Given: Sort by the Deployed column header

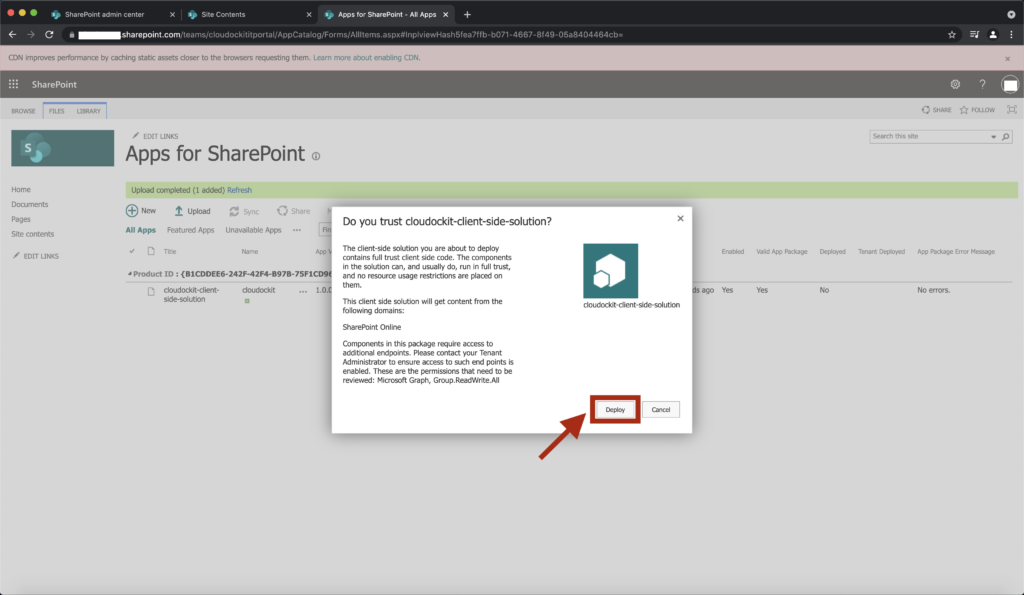Looking at the screenshot, I should pos(833,251).
